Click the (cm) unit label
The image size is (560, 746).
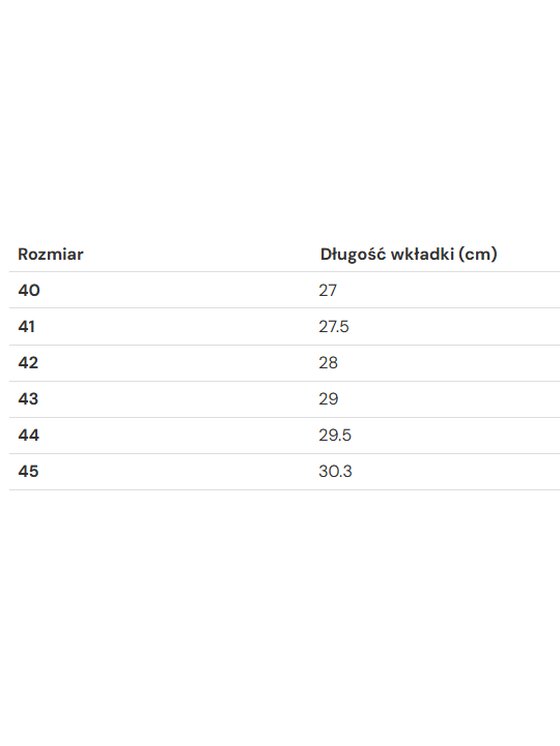(x=478, y=255)
